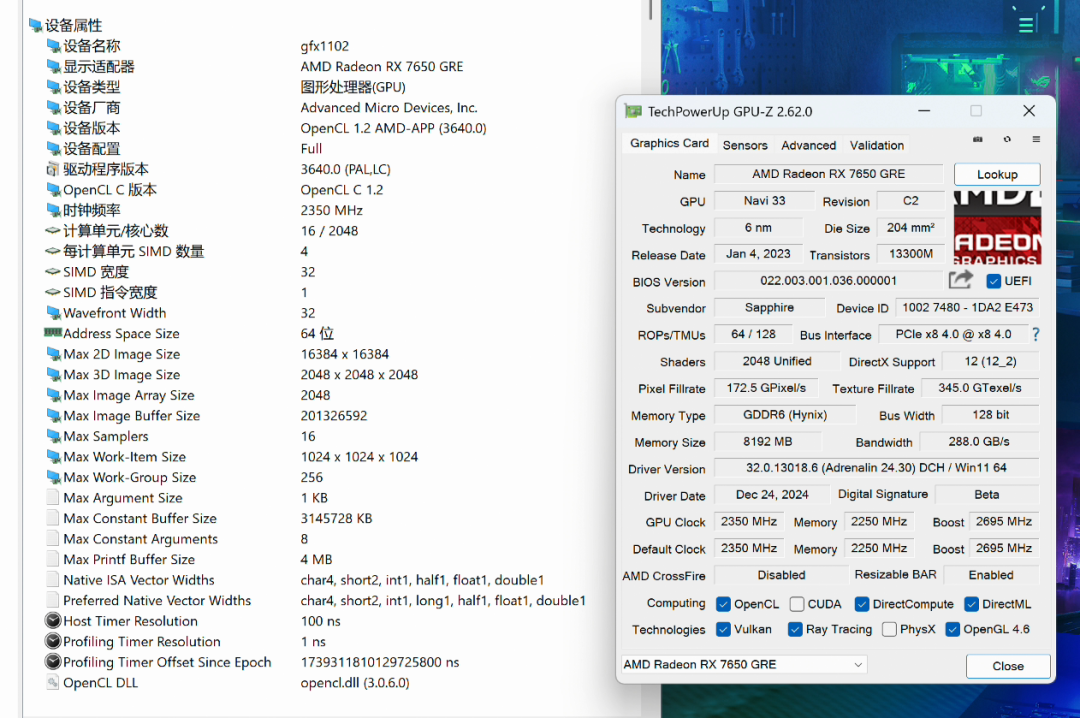The width and height of the screenshot is (1080, 718).
Task: Click the clock icon beside Profiling Timer Resolution
Action: coord(53,642)
